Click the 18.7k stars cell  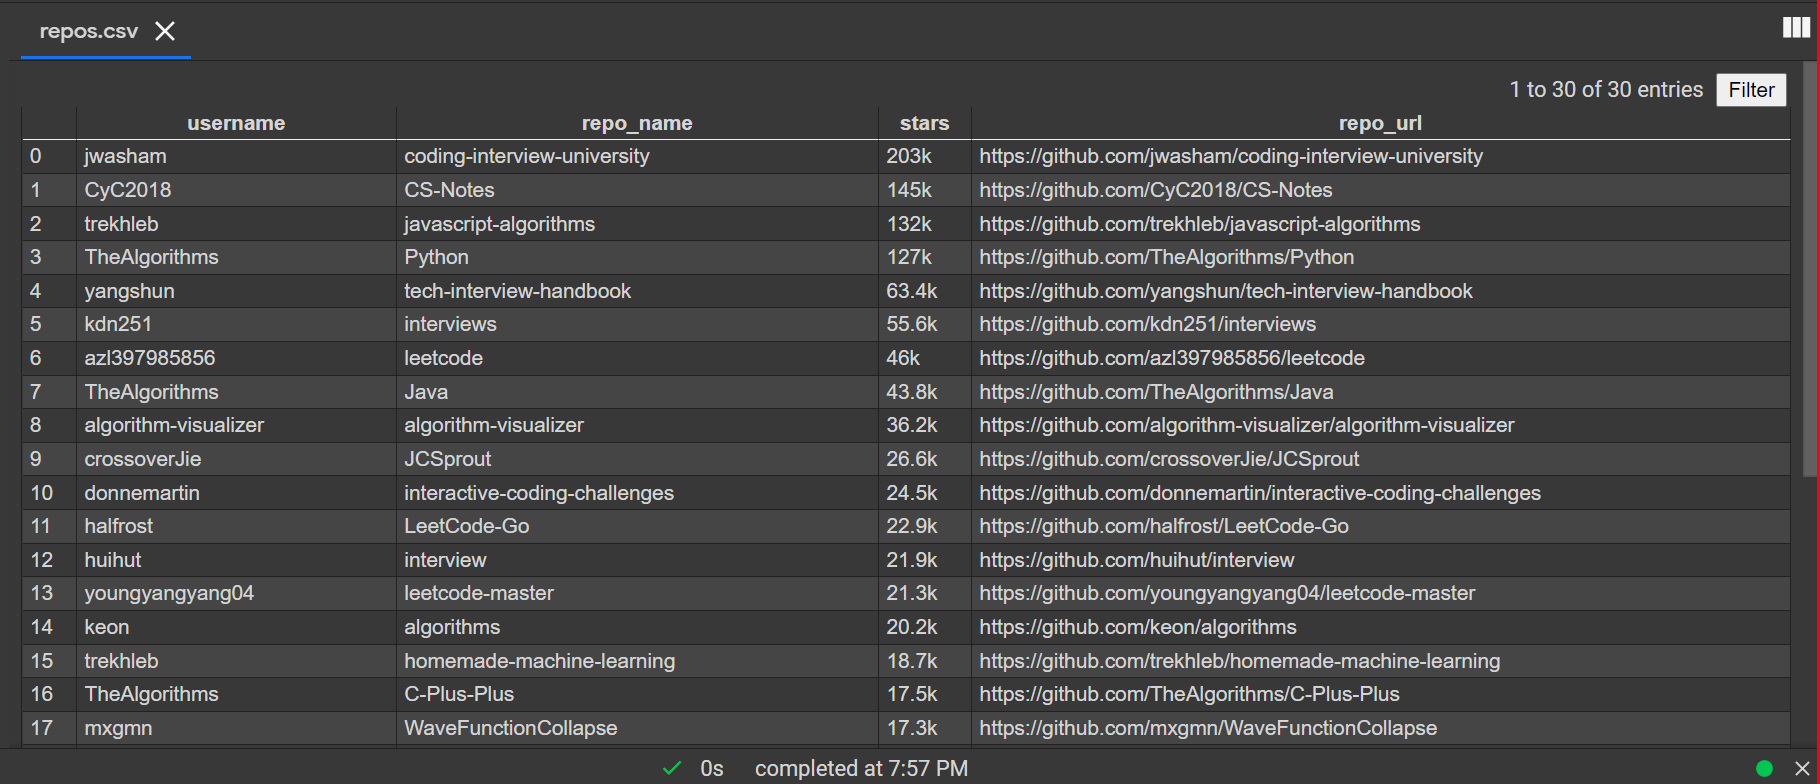click(924, 661)
